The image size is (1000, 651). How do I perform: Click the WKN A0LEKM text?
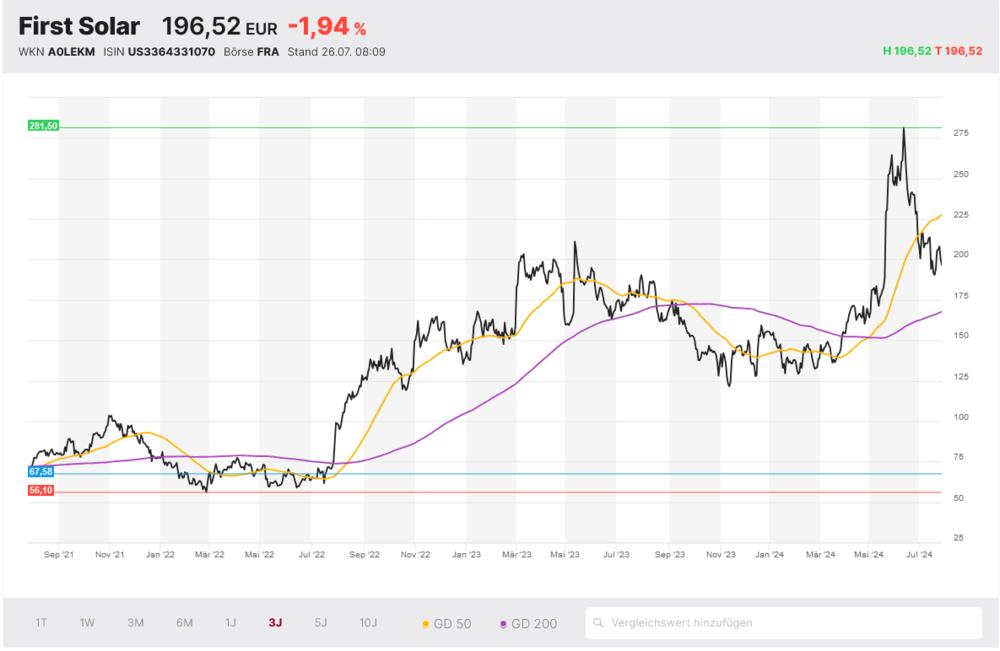57,52
